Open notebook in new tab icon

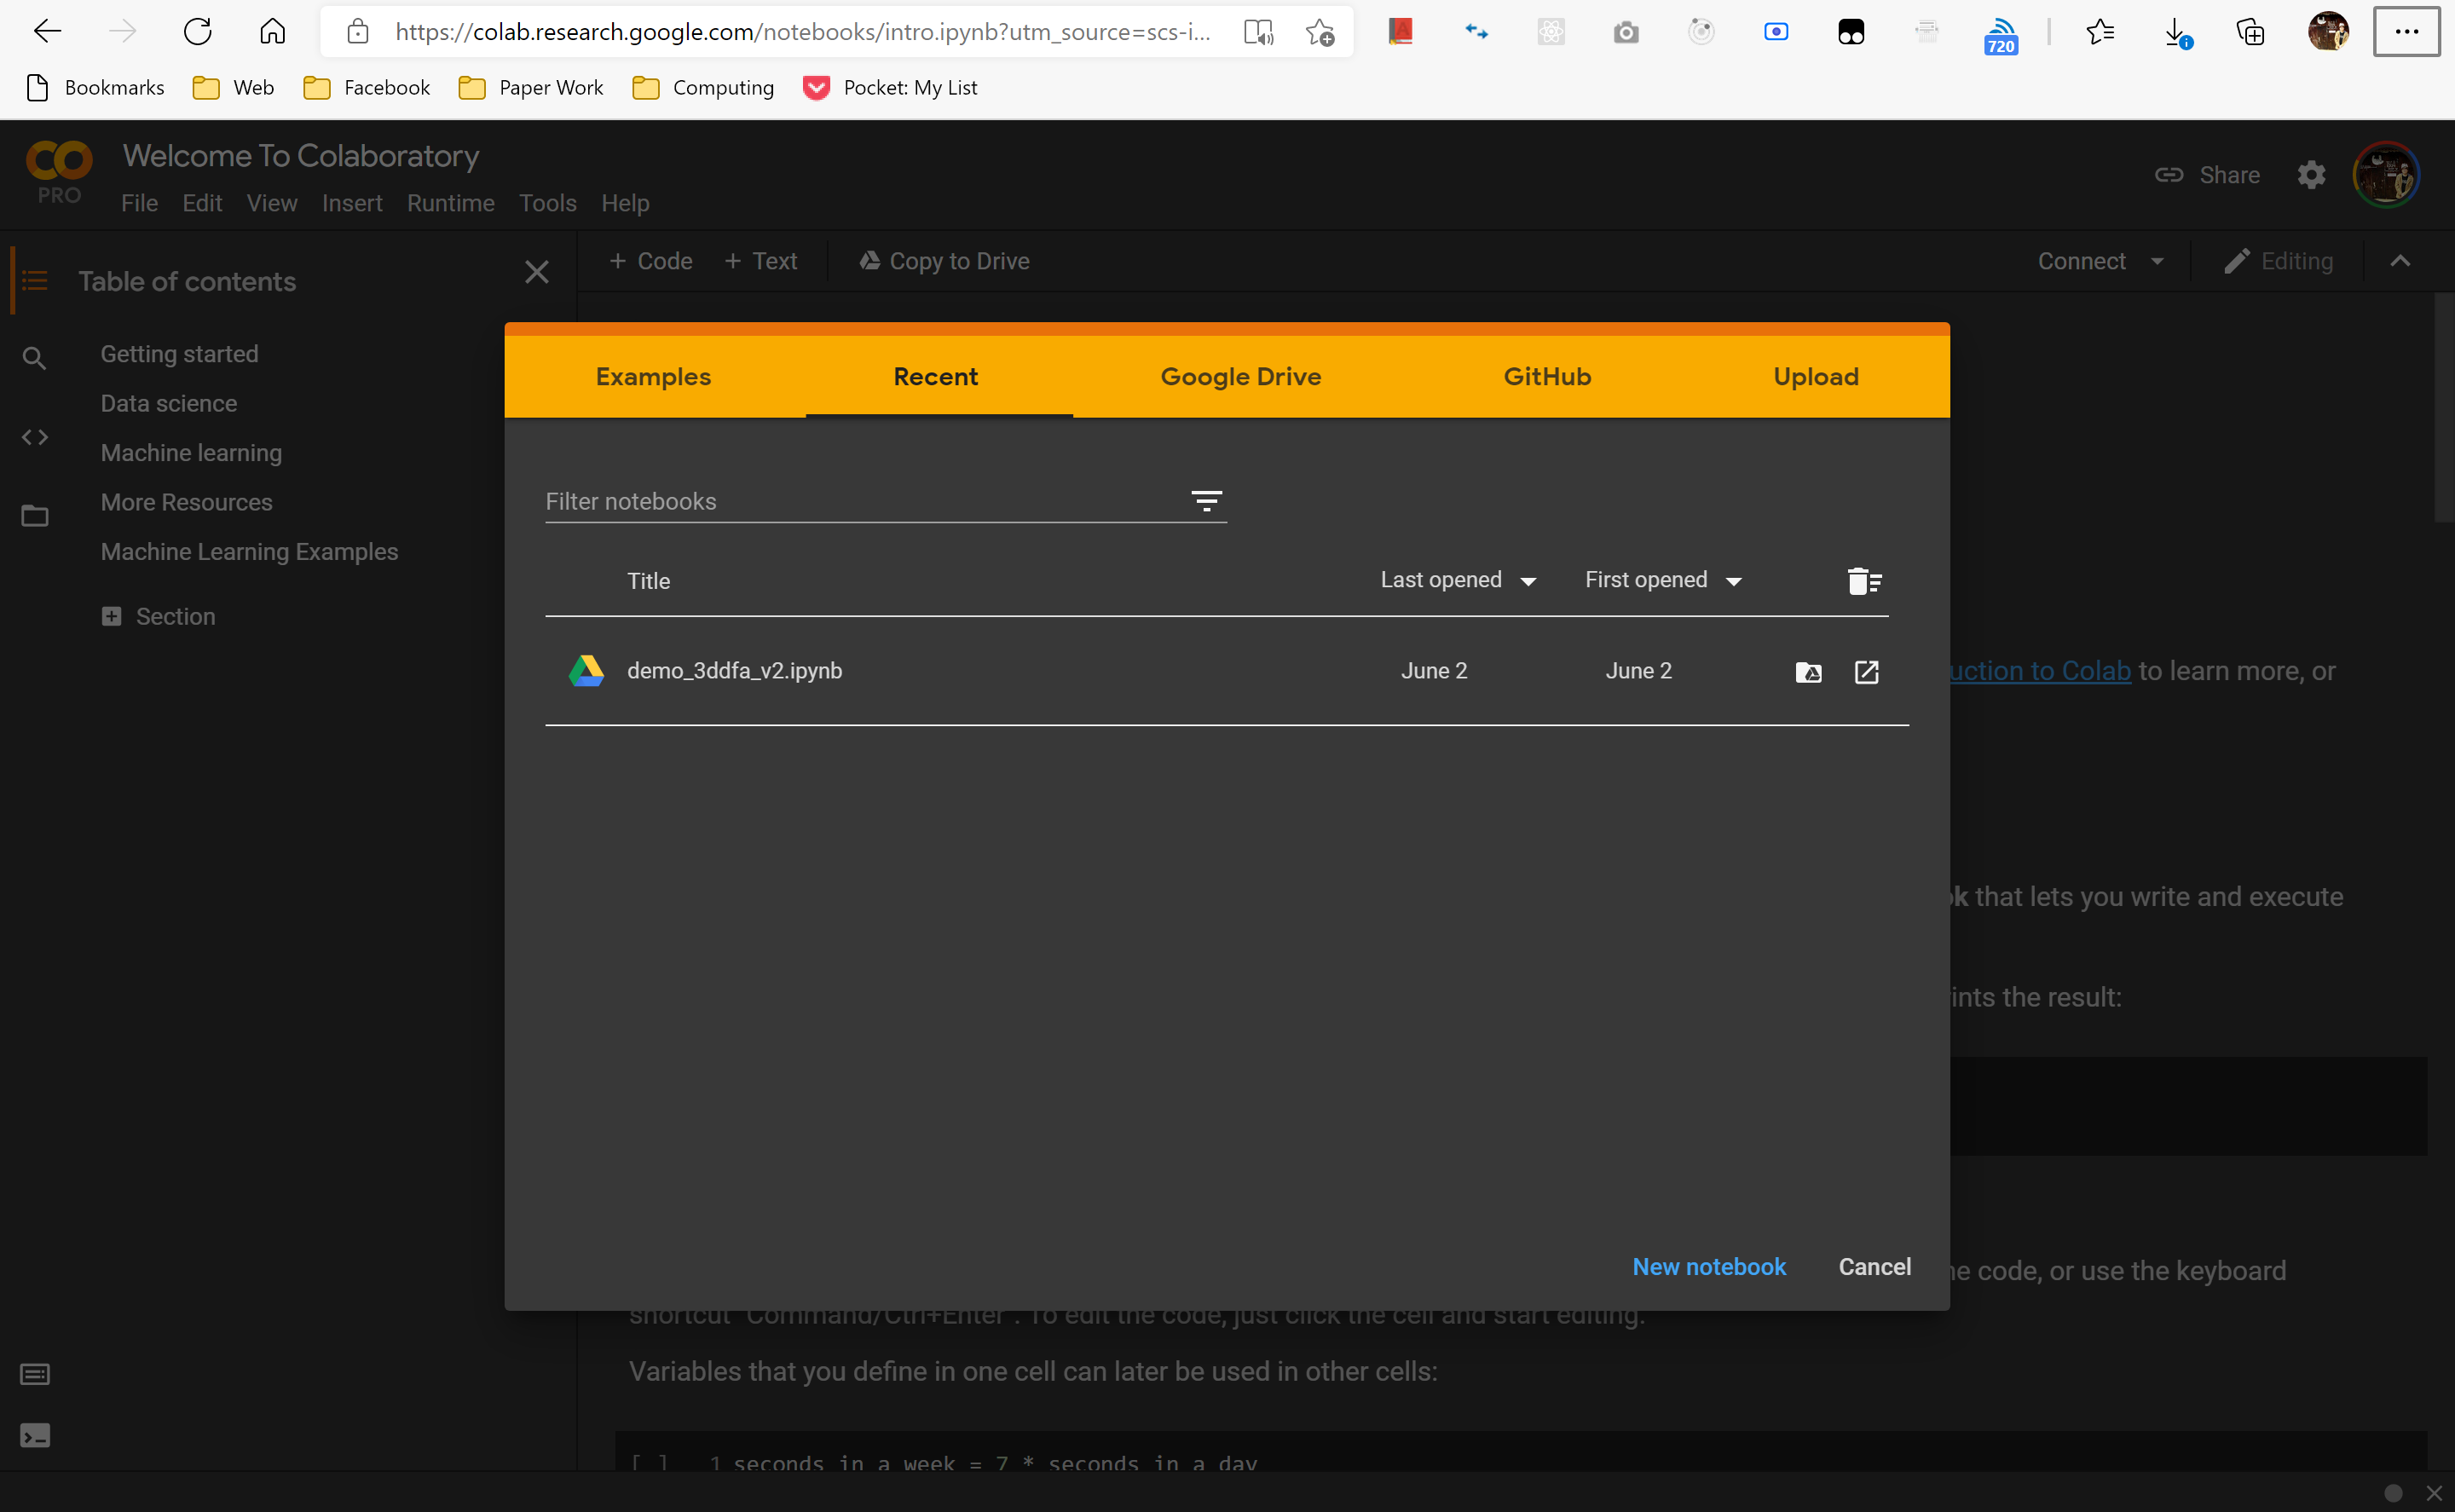pyautogui.click(x=1866, y=671)
